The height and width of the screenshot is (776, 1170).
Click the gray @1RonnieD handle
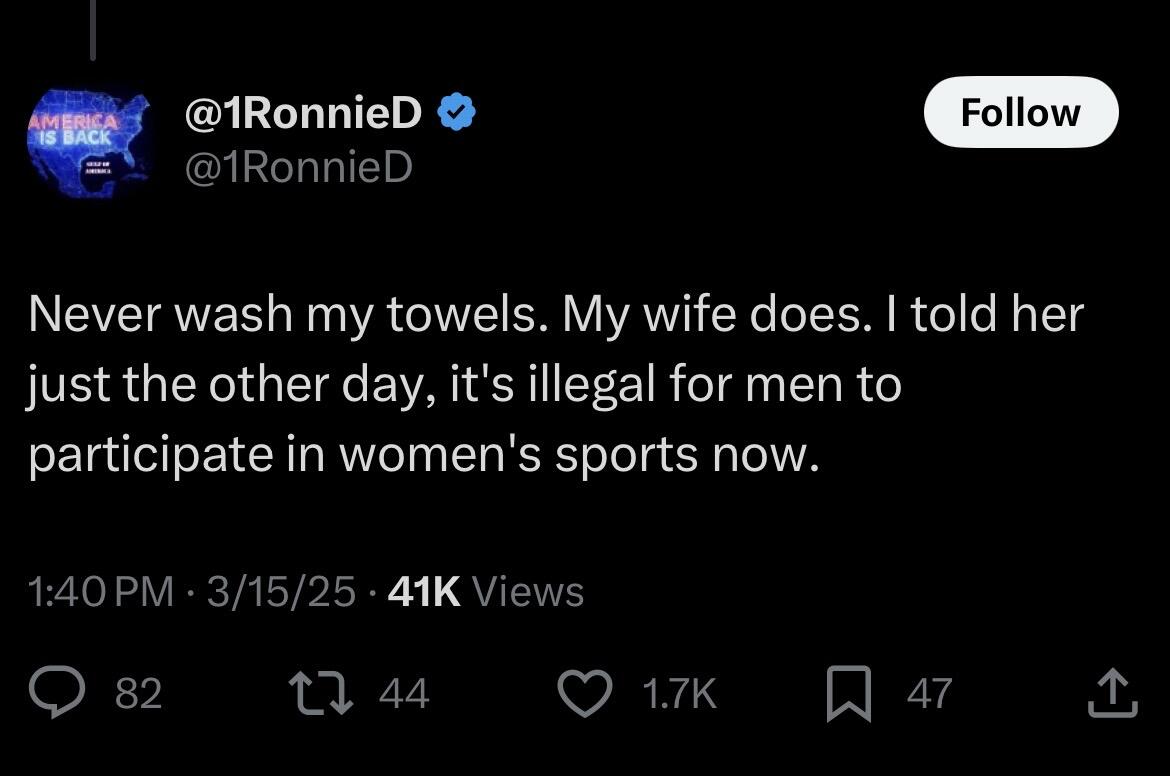(298, 166)
